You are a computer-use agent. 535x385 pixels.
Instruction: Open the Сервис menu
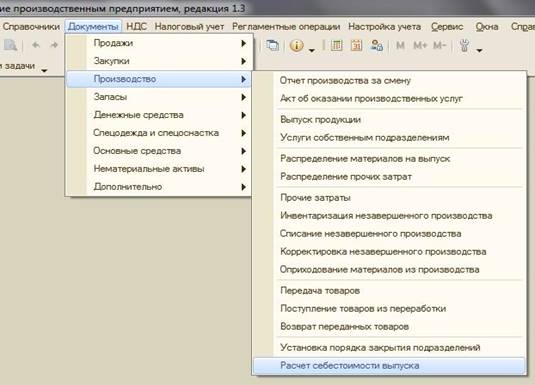coord(447,27)
